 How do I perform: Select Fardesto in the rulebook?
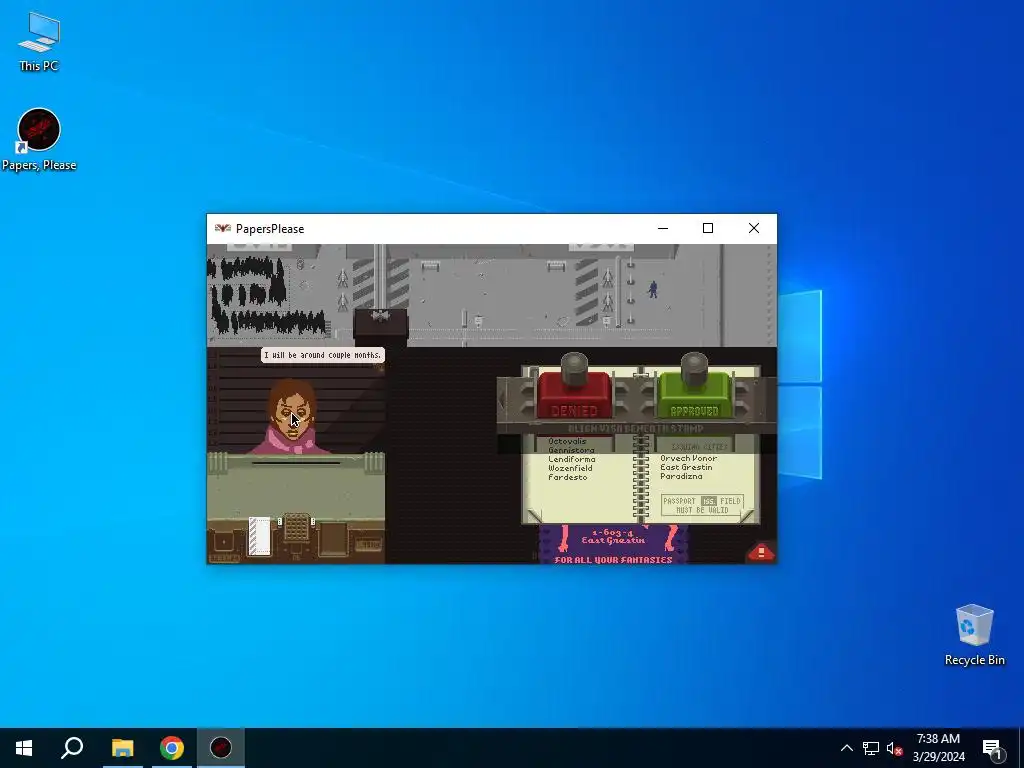click(x=568, y=477)
